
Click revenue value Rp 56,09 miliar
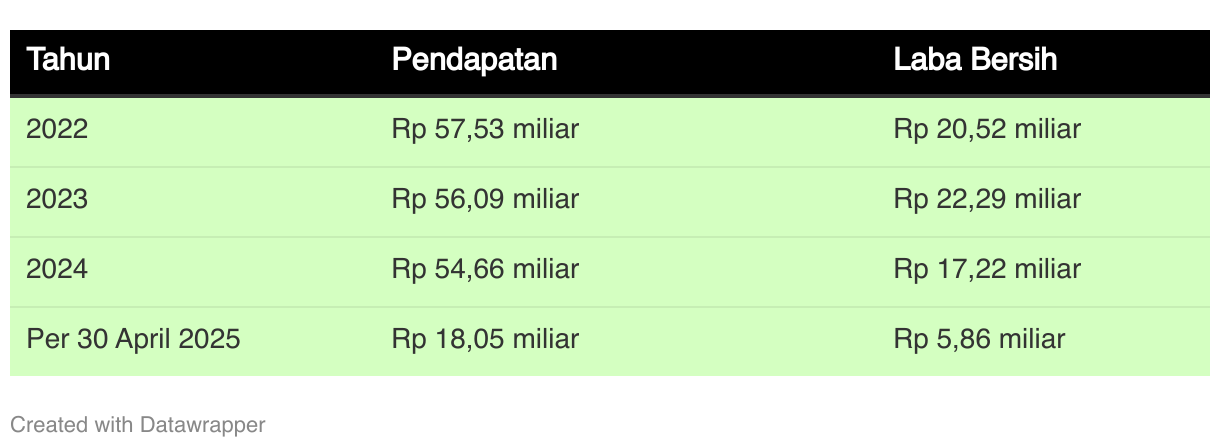click(486, 199)
